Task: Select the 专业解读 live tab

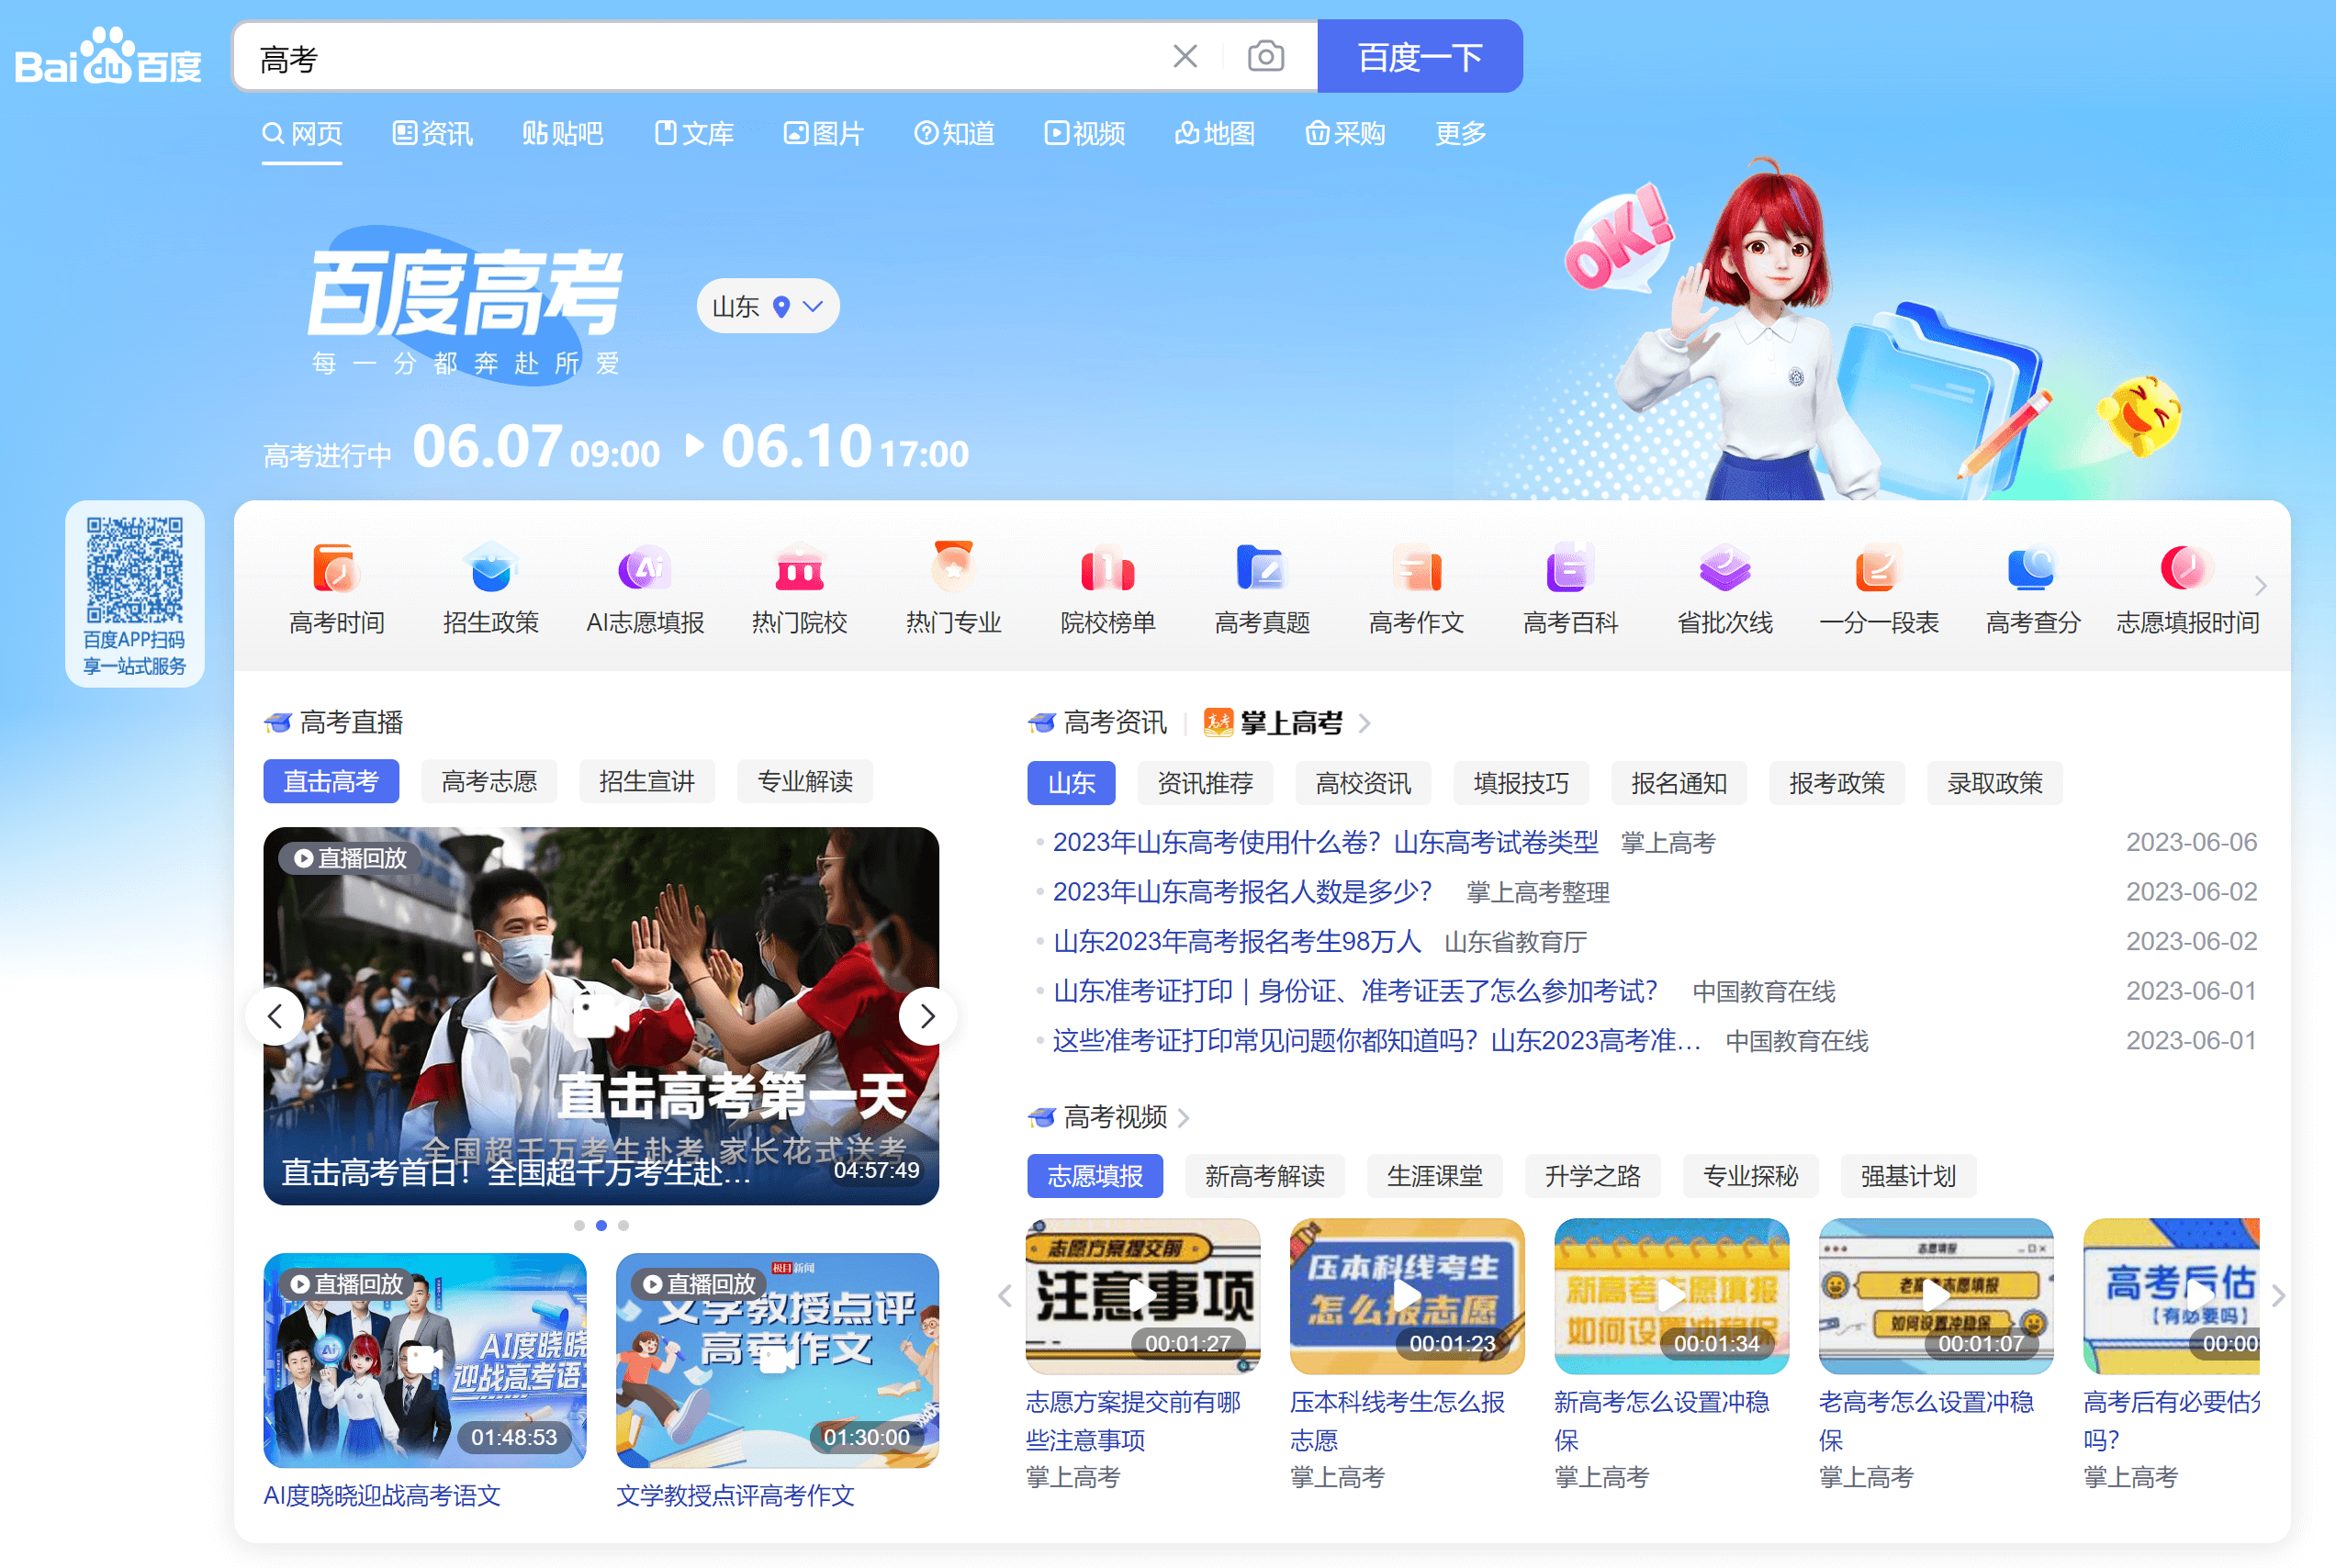Action: coord(805,781)
